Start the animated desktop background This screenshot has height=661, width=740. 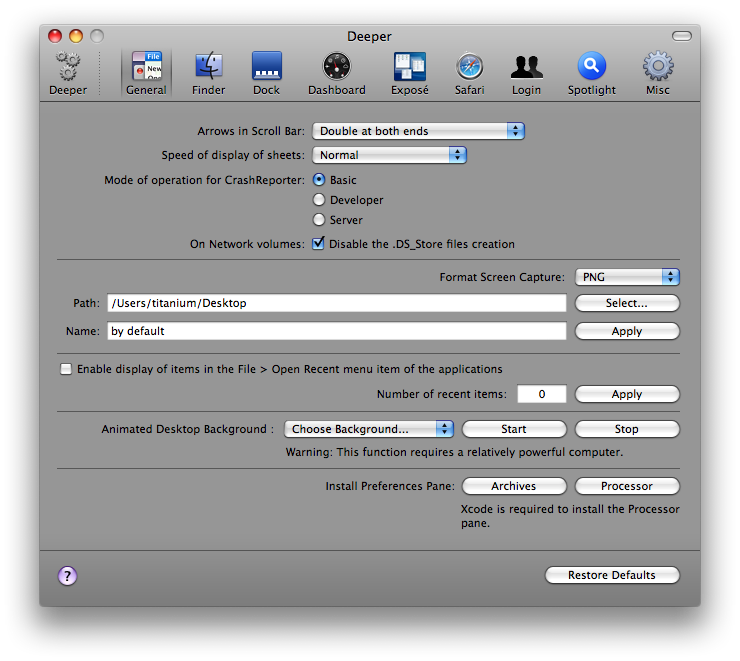[x=514, y=429]
